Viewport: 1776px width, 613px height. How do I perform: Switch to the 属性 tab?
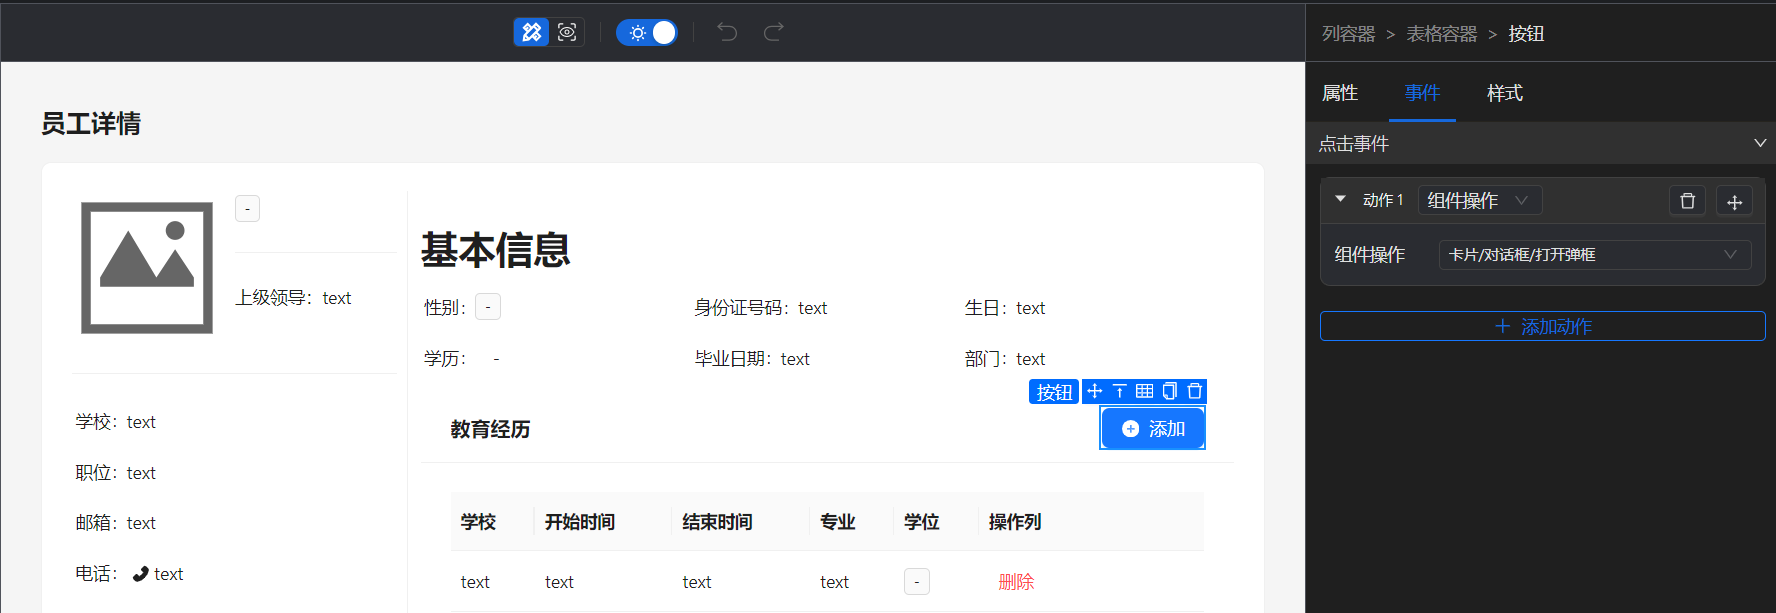coord(1340,93)
